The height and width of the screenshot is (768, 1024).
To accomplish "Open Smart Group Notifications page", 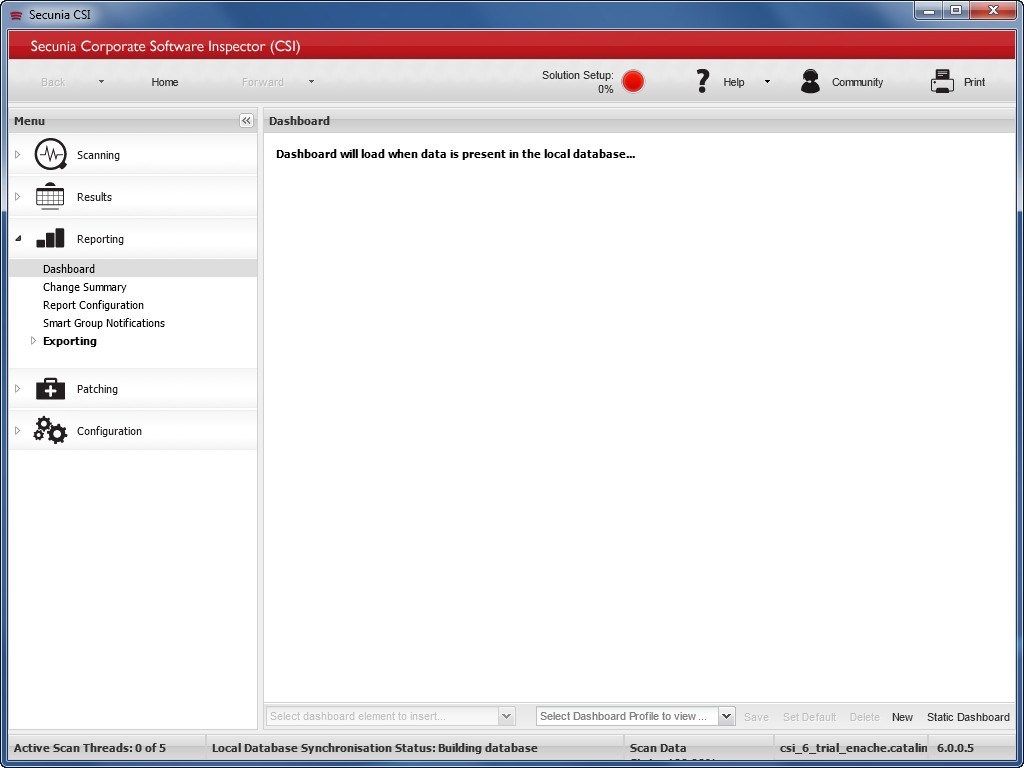I will pyautogui.click(x=104, y=323).
